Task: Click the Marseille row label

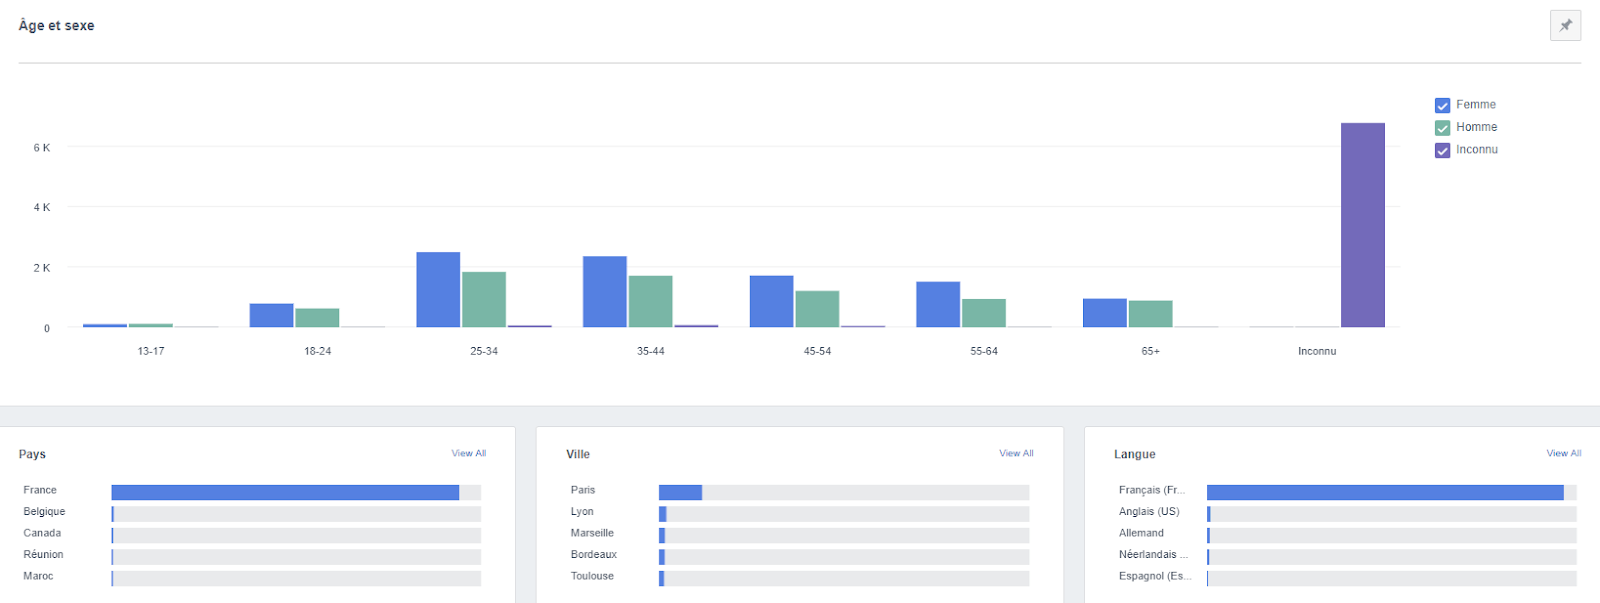Action: [592, 533]
